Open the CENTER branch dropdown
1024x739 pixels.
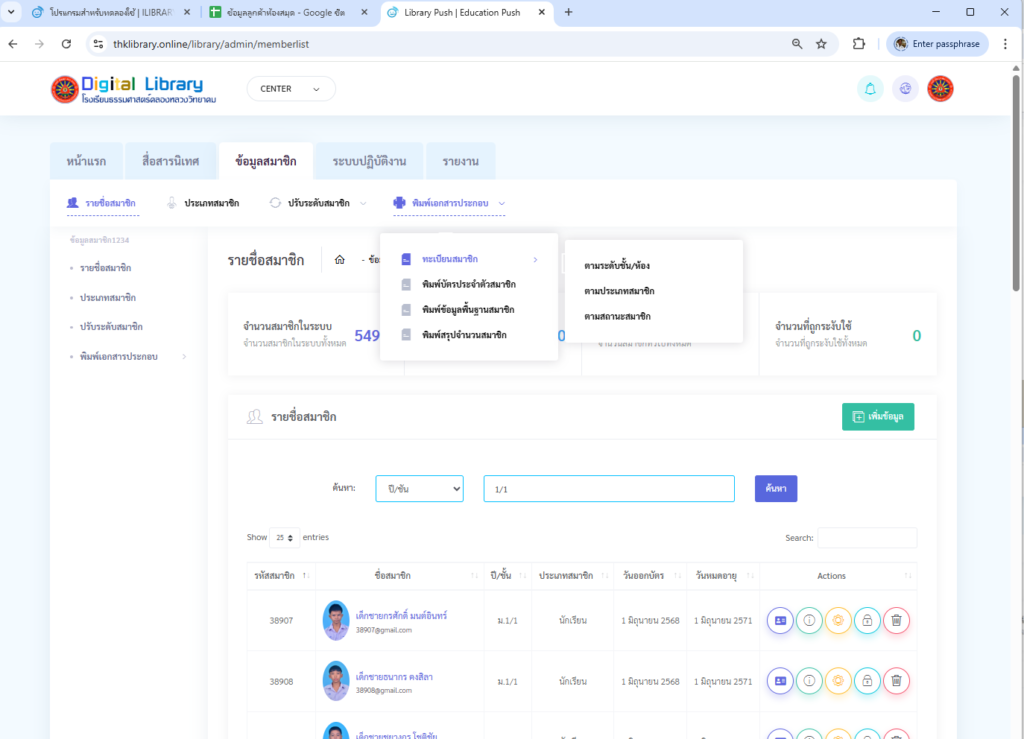(290, 89)
